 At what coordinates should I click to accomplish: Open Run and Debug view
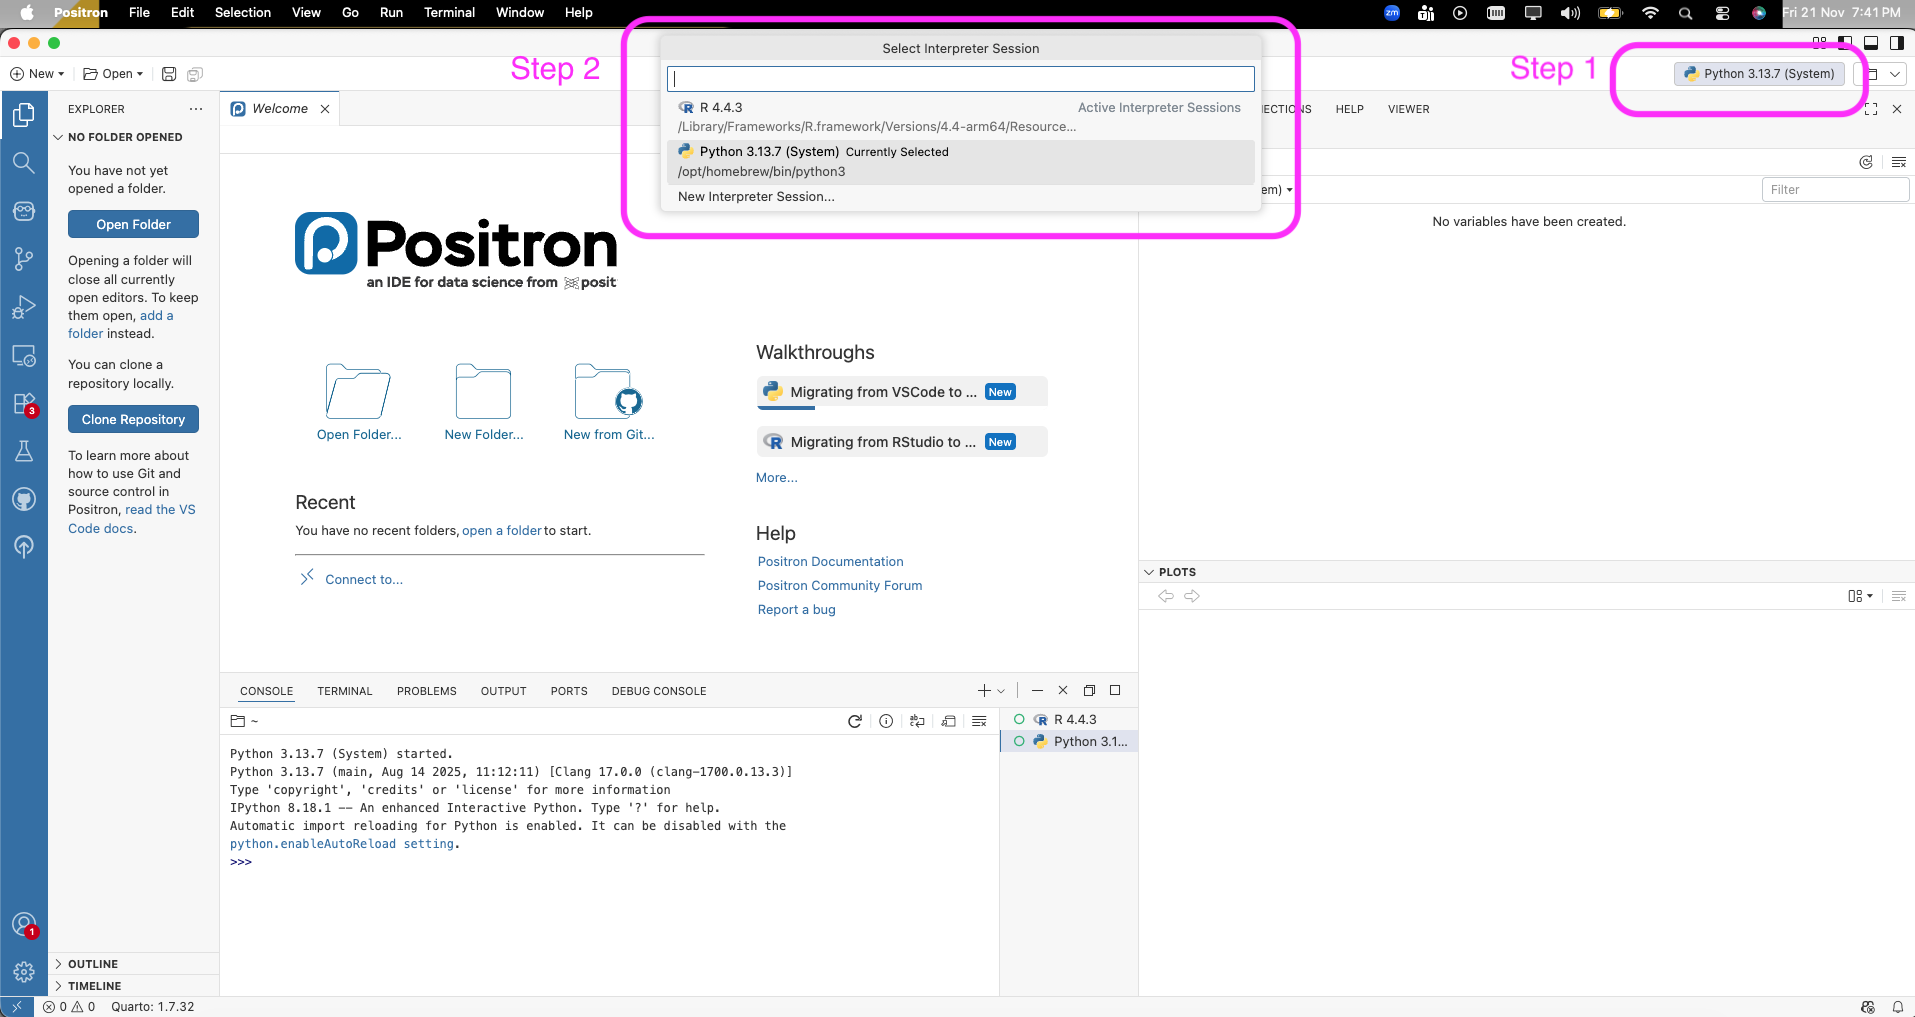(x=23, y=307)
